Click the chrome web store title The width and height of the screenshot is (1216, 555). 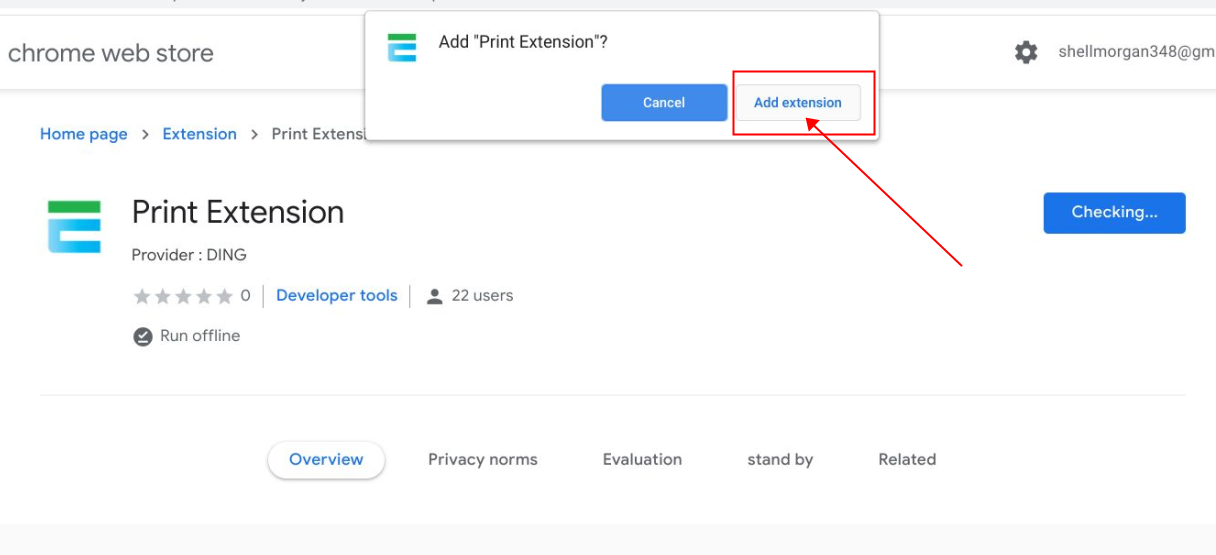[111, 53]
